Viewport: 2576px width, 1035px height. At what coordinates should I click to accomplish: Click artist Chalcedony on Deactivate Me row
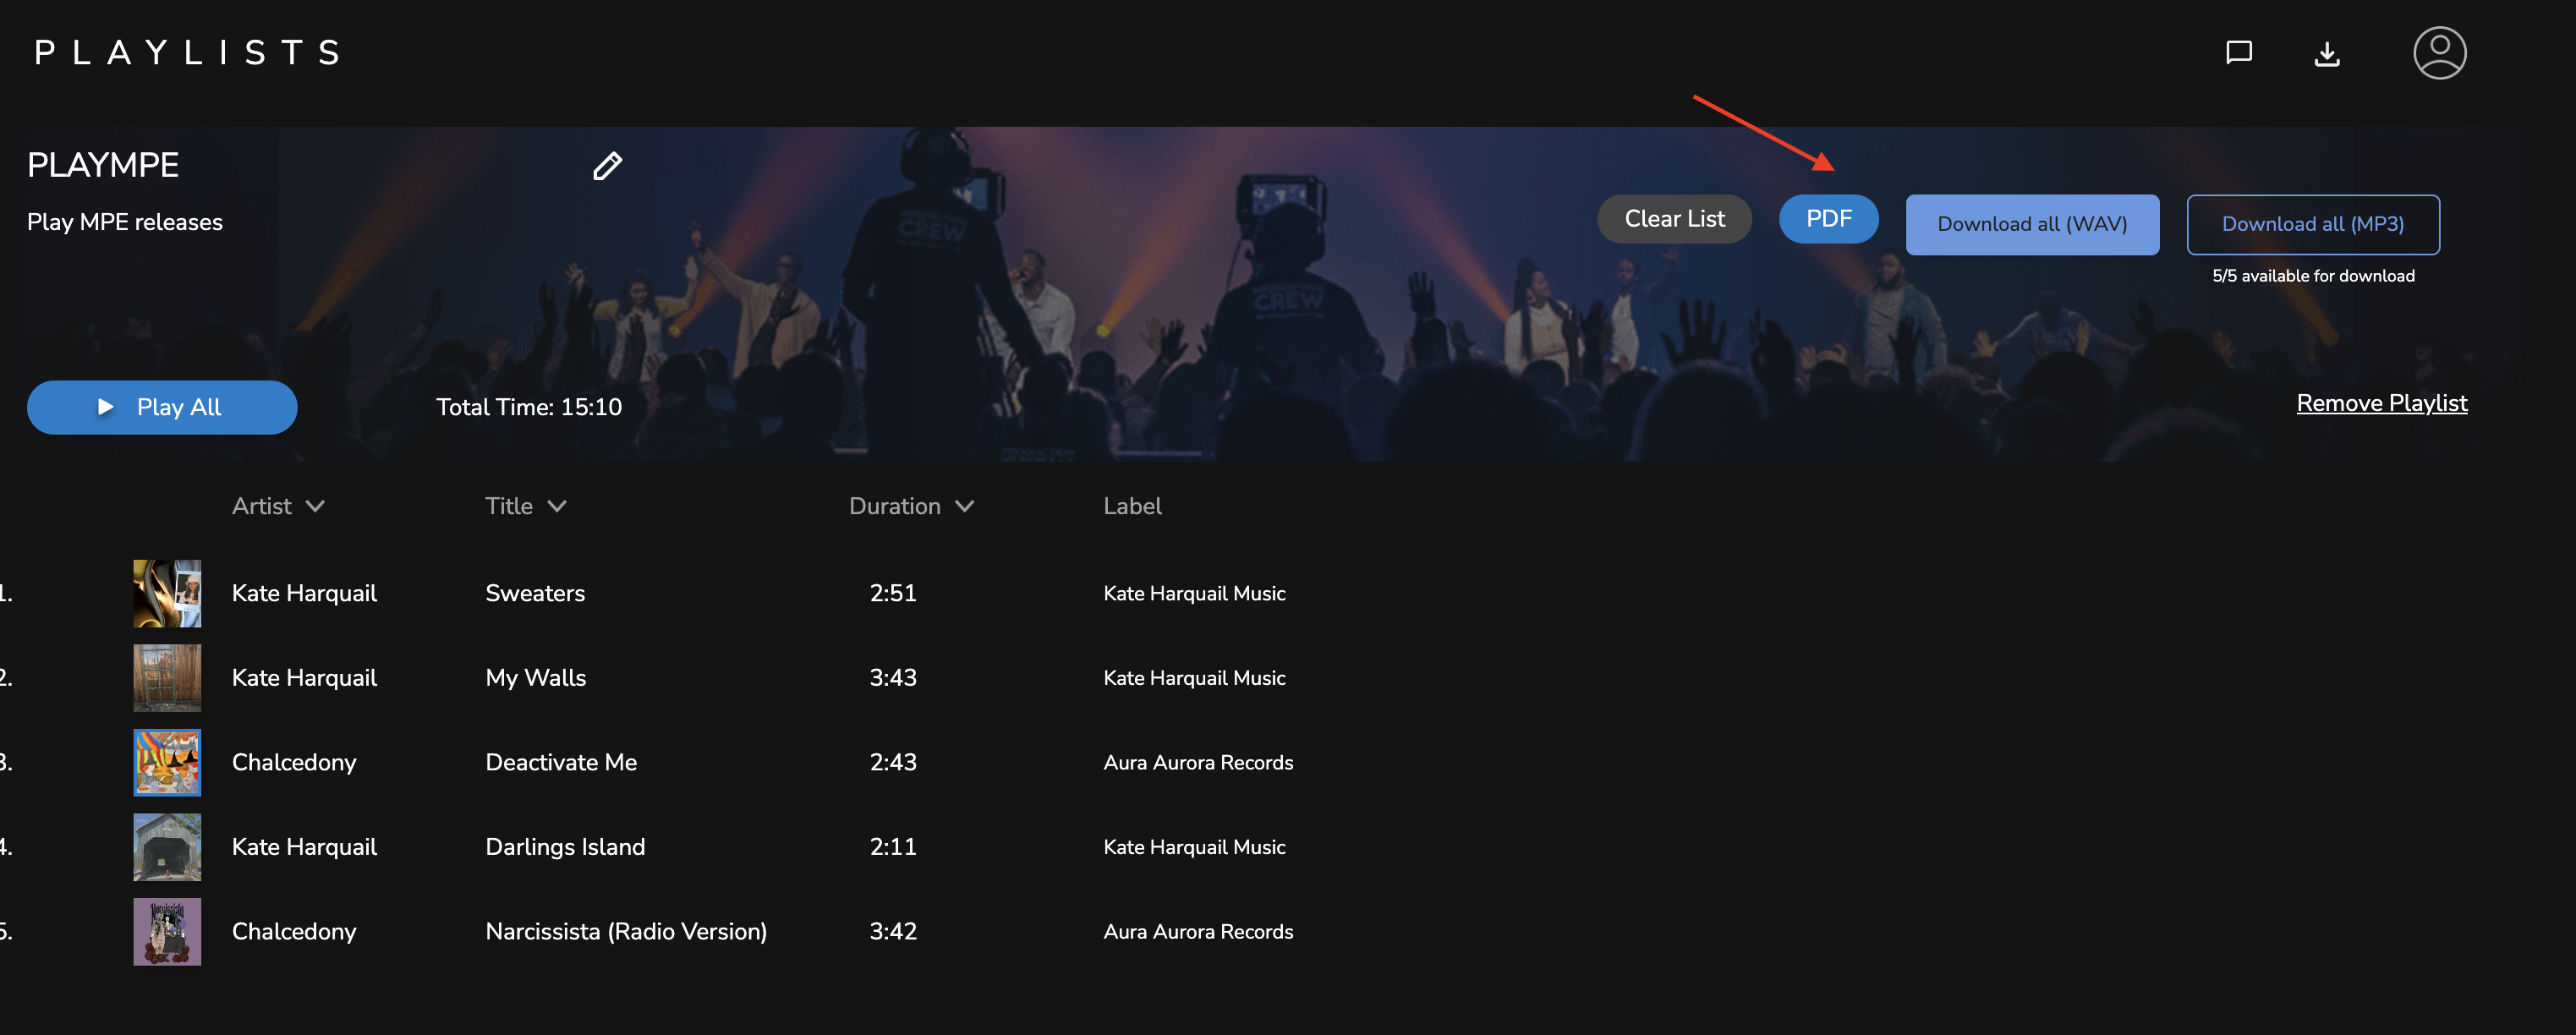294,762
